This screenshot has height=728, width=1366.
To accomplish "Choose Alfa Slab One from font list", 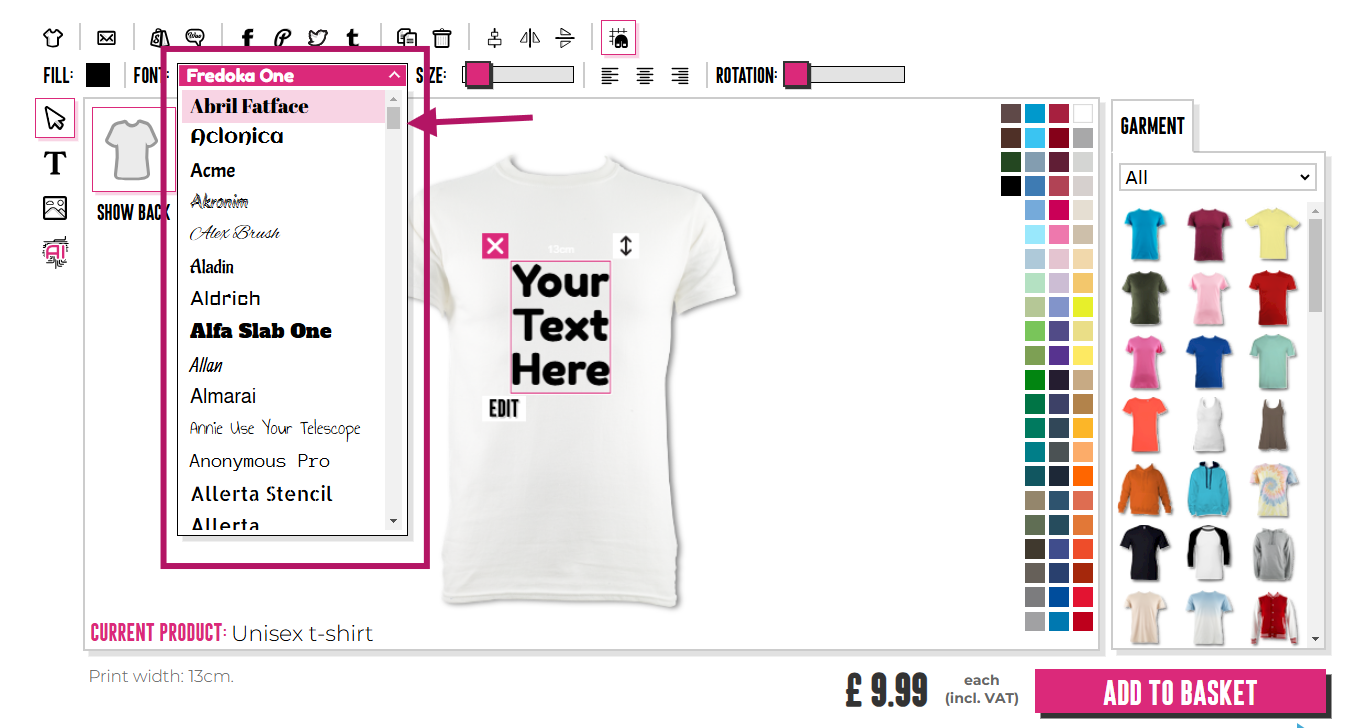I will 261,331.
